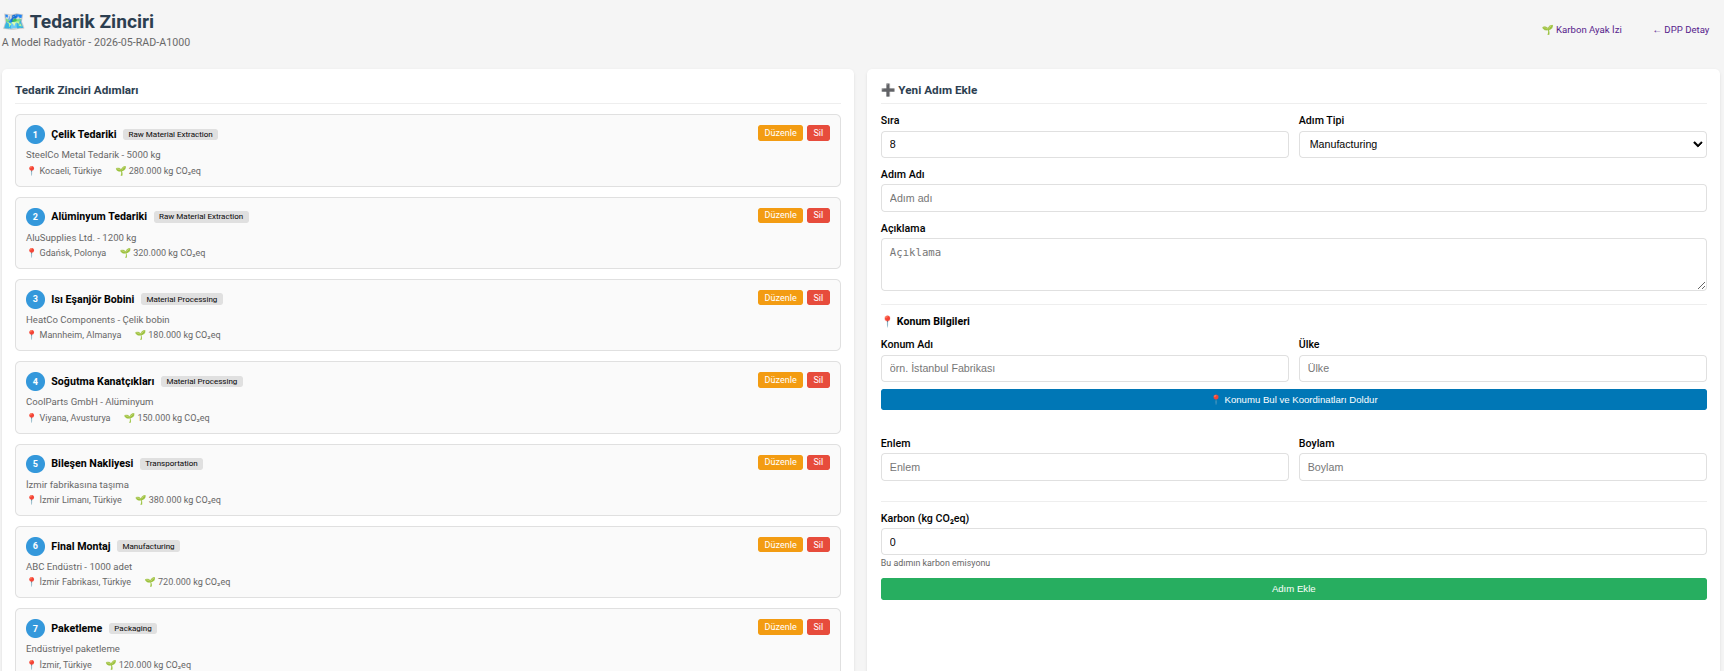Click the leaf icon next to 720.000 kg CO₂eq
Screen dimensions: 1724x671
pyautogui.click(x=150, y=582)
